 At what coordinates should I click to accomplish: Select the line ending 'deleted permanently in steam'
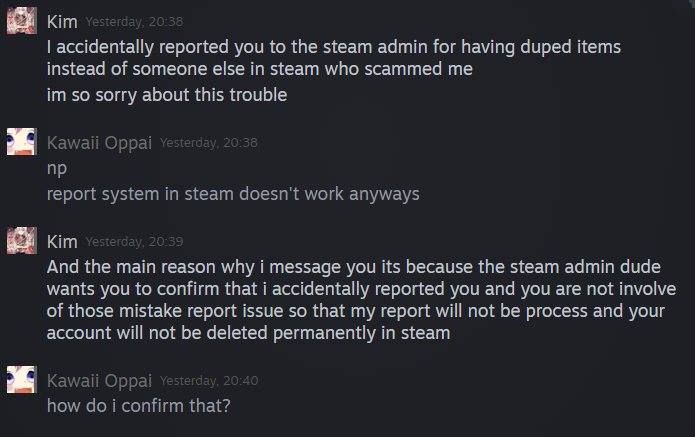[x=248, y=333]
